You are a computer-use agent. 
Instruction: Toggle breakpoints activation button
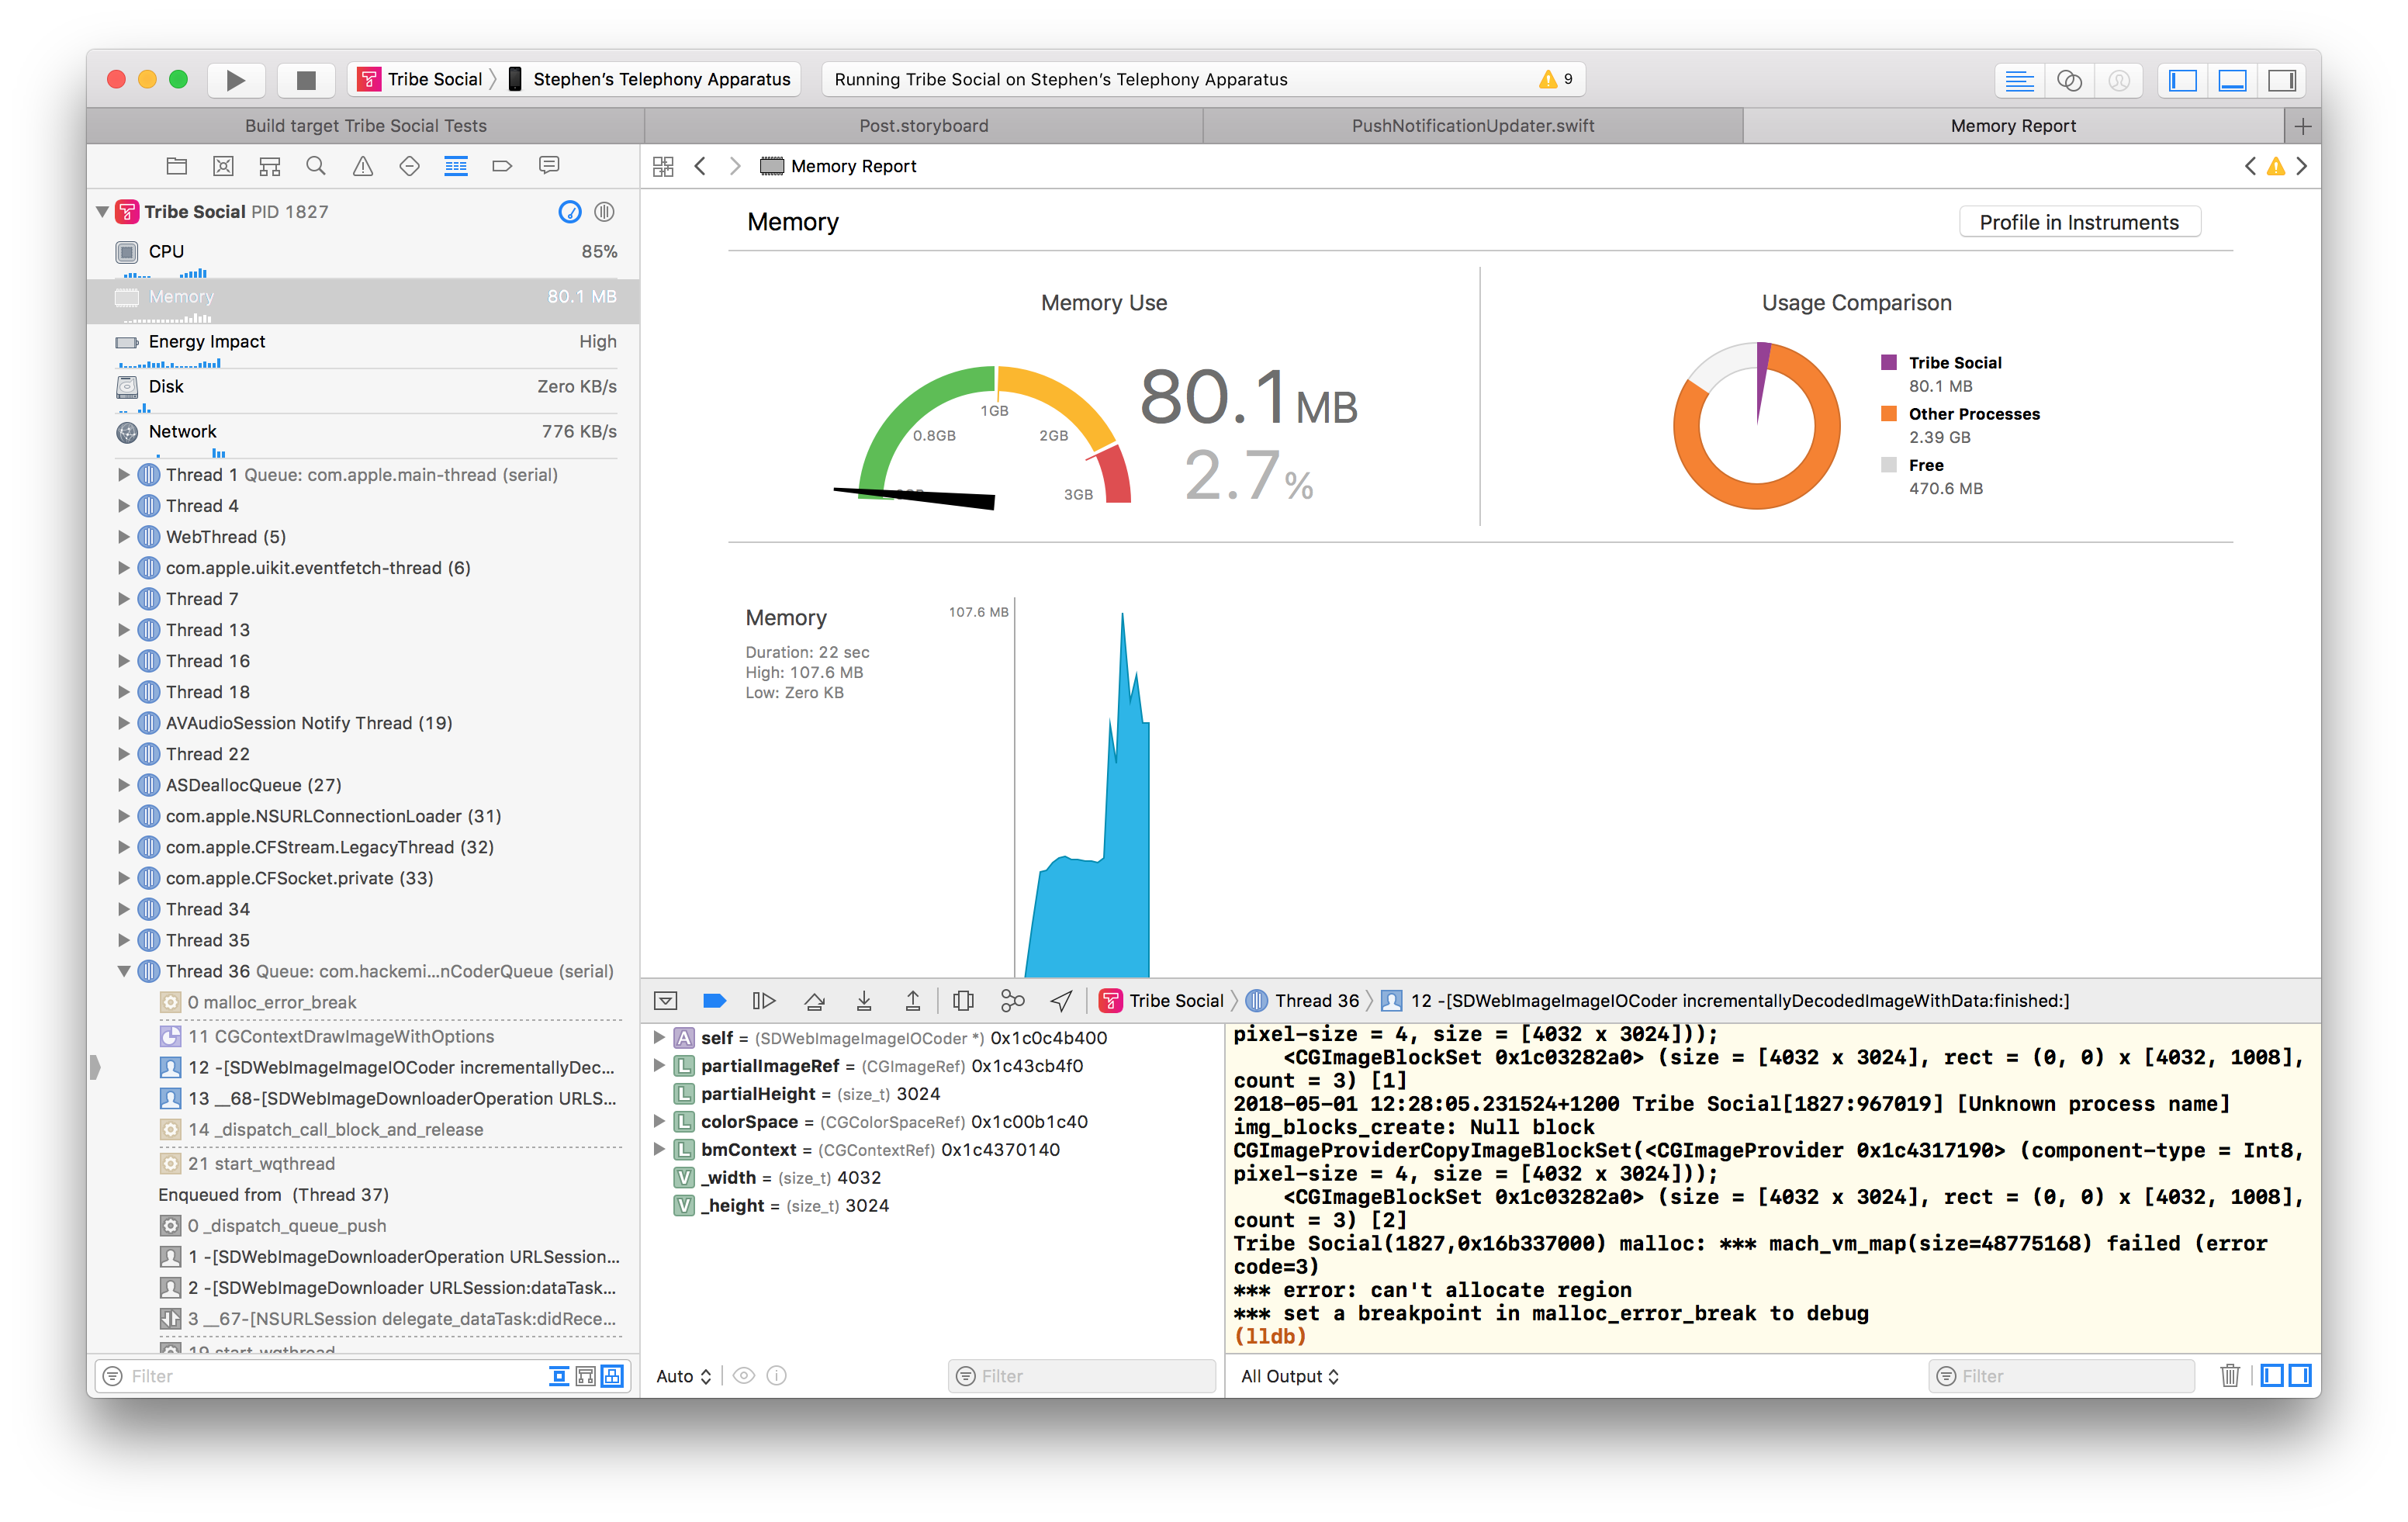pyautogui.click(x=714, y=1001)
